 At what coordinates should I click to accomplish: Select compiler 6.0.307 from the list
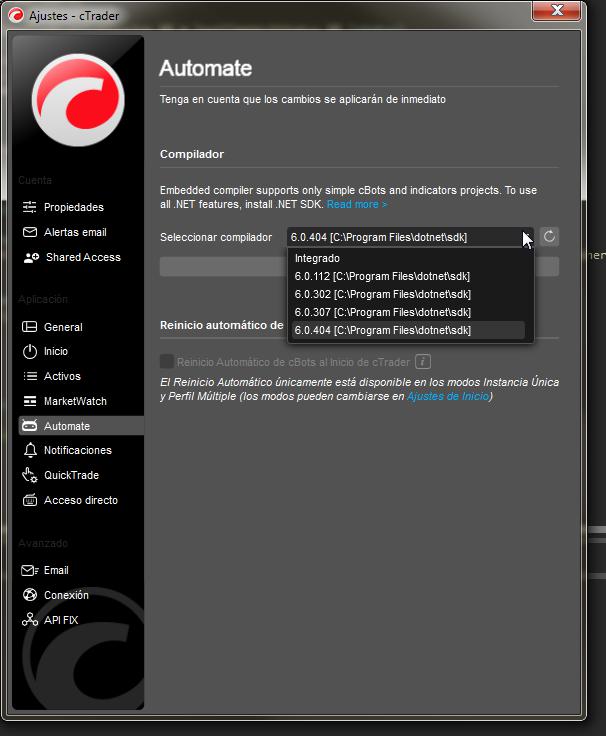(x=408, y=312)
